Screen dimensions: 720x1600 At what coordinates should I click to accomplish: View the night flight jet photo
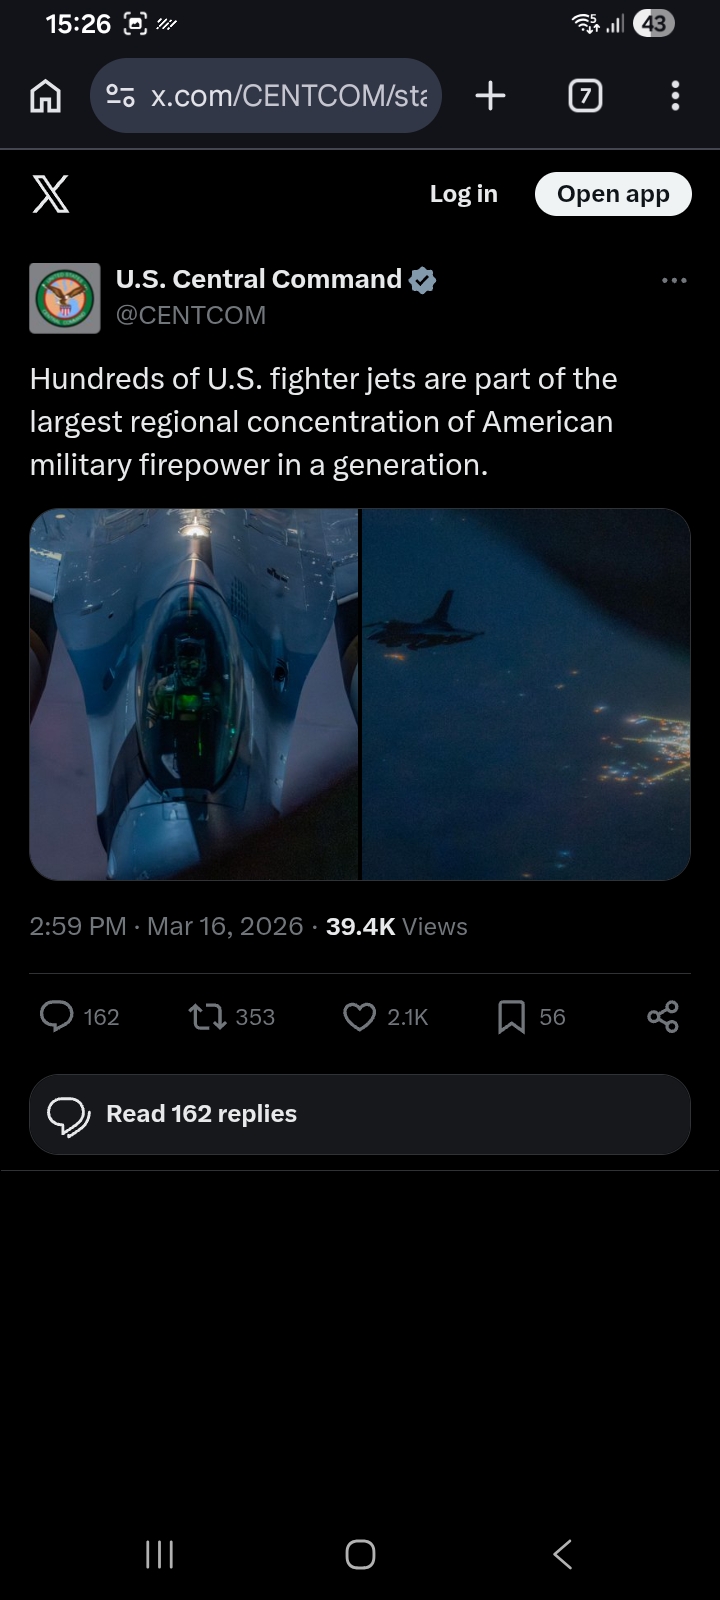point(526,694)
